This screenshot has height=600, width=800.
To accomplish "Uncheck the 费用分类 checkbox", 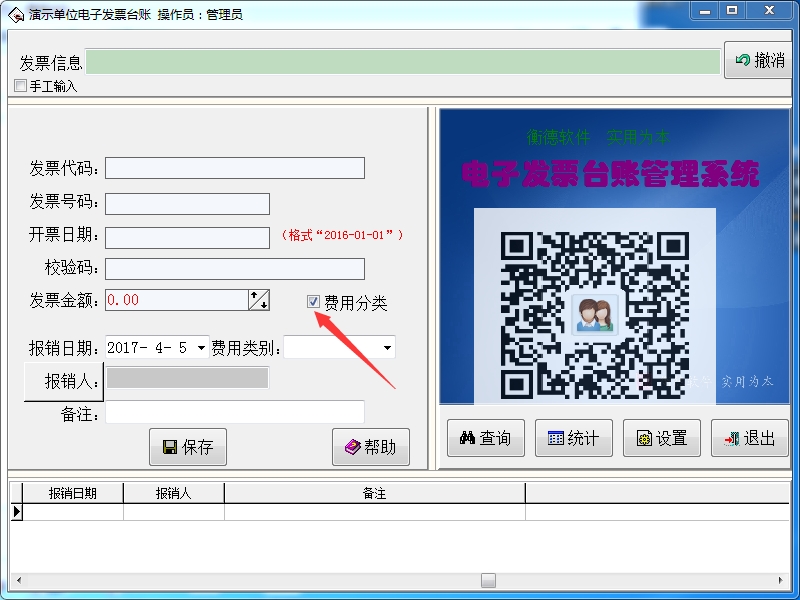I will click(313, 302).
